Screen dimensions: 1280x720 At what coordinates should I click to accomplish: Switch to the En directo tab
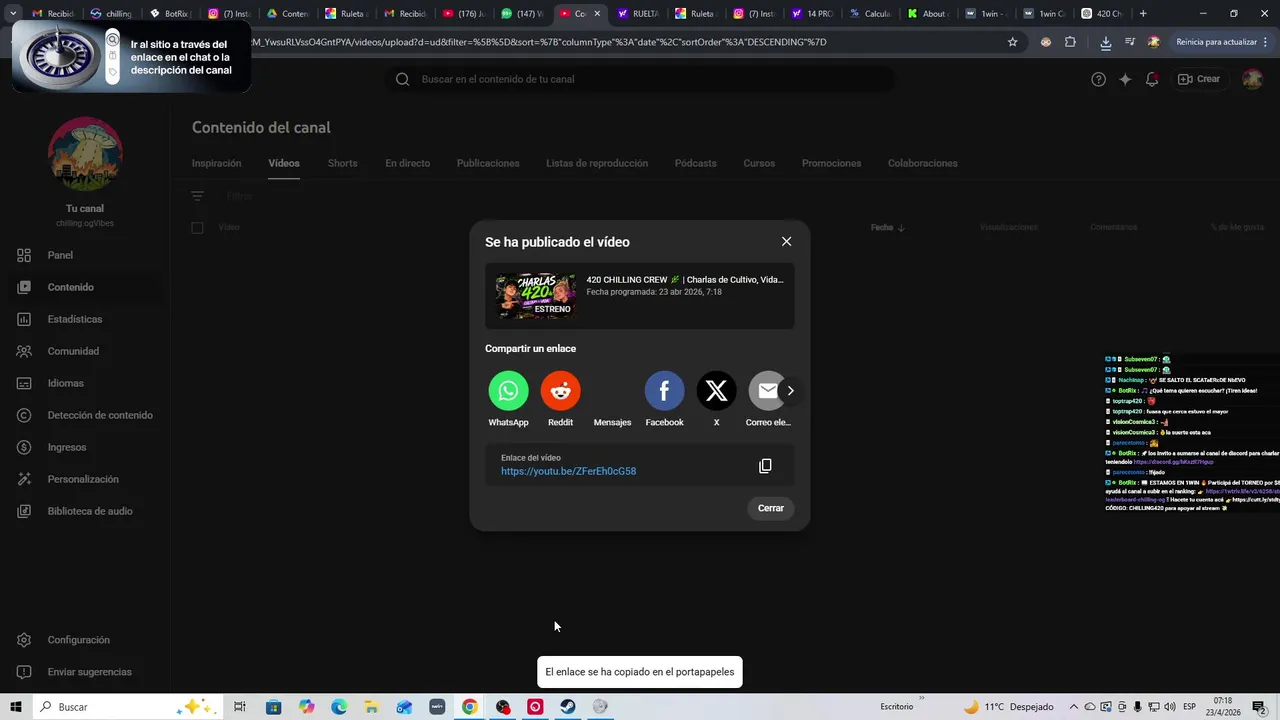pos(407,163)
